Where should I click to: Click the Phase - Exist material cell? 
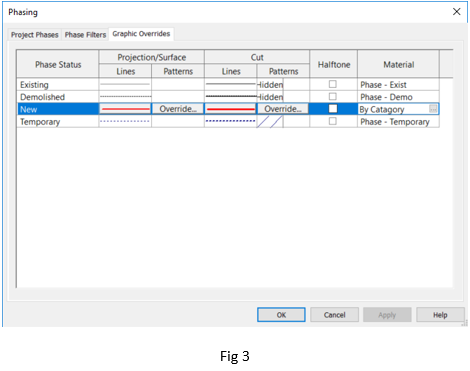(x=398, y=84)
